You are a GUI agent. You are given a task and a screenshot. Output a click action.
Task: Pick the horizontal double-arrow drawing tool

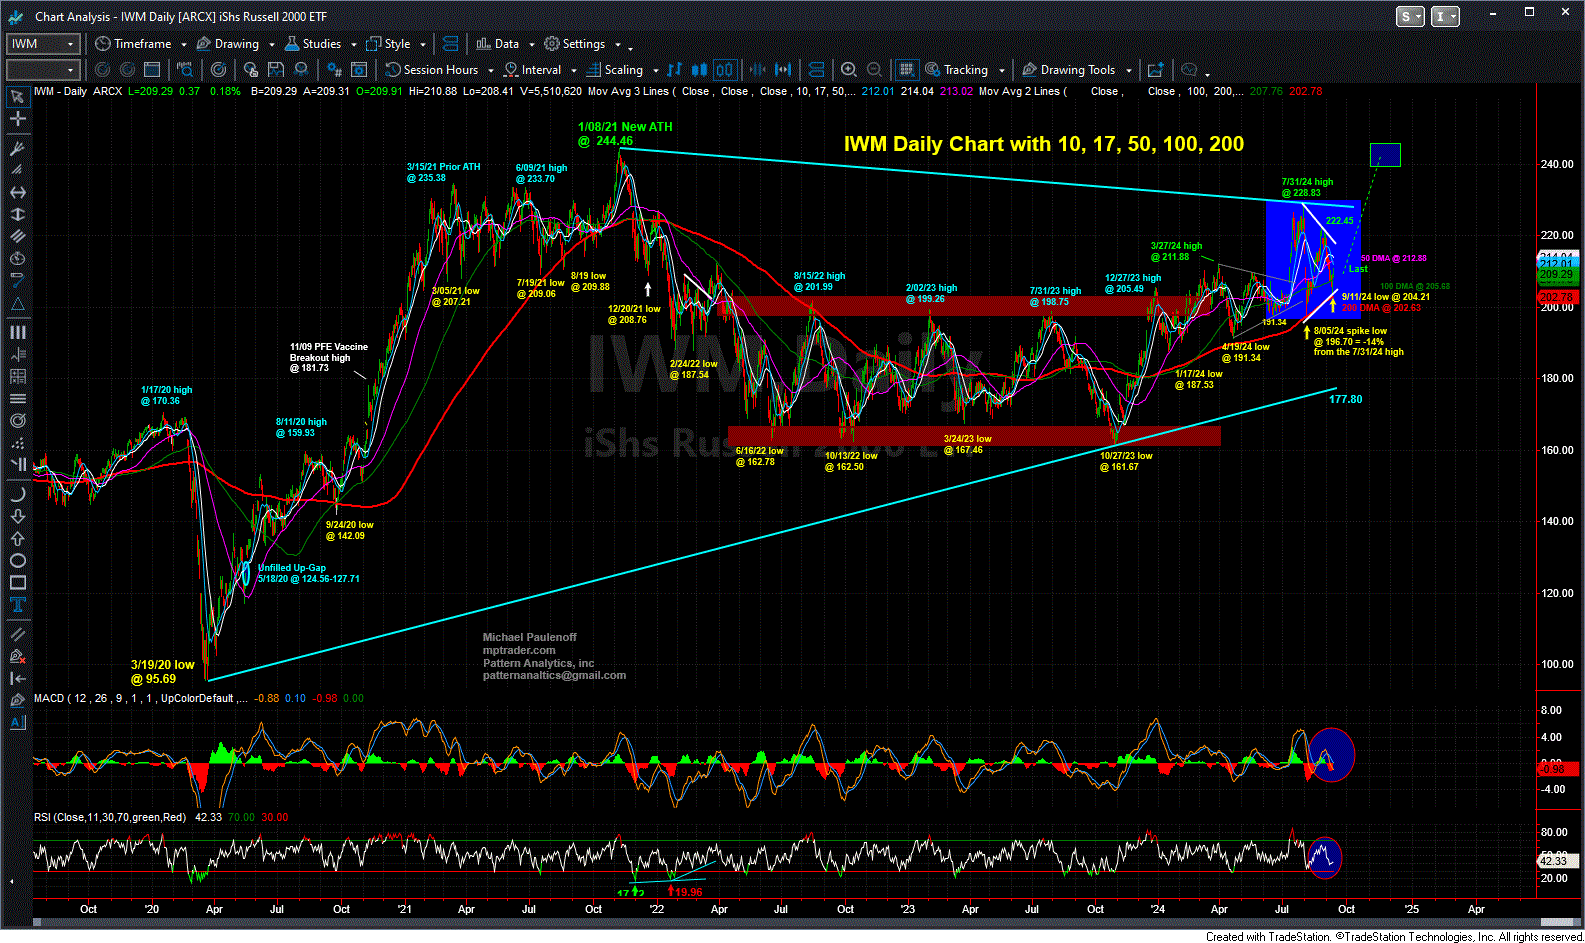pos(17,192)
